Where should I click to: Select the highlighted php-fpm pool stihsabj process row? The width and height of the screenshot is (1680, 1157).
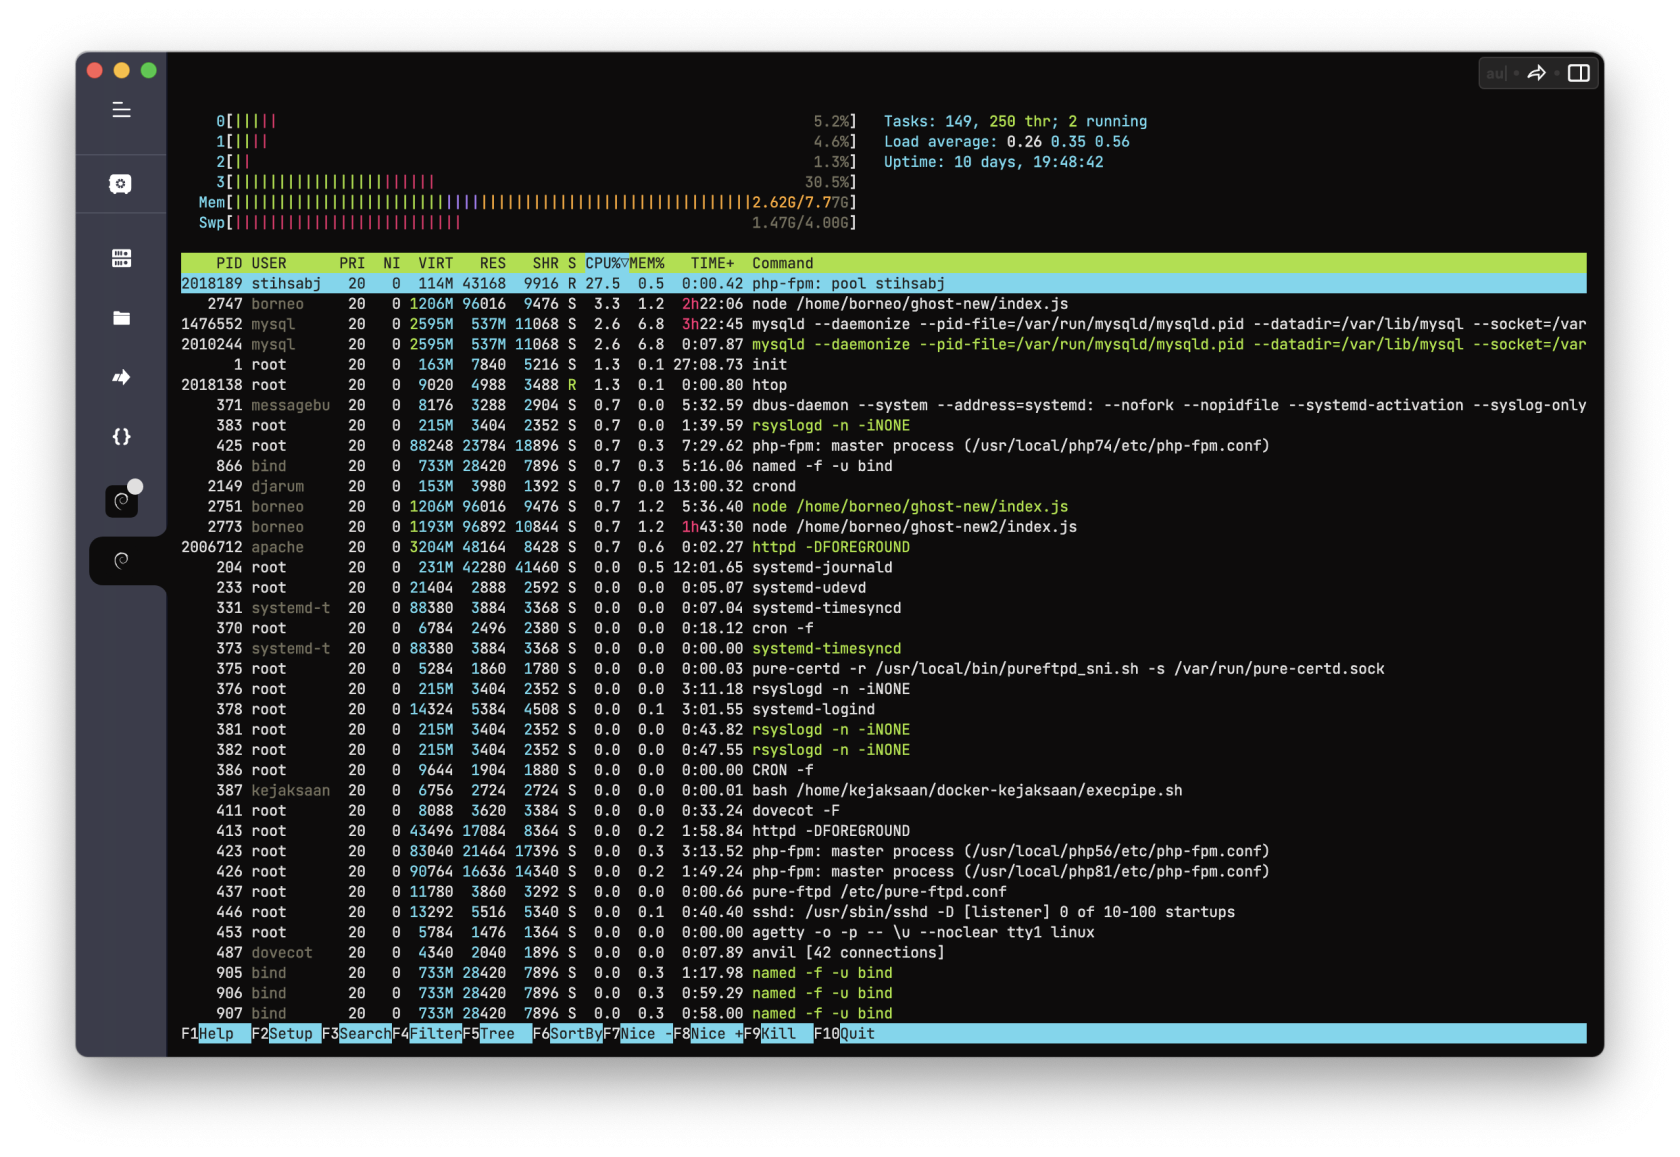coord(884,284)
